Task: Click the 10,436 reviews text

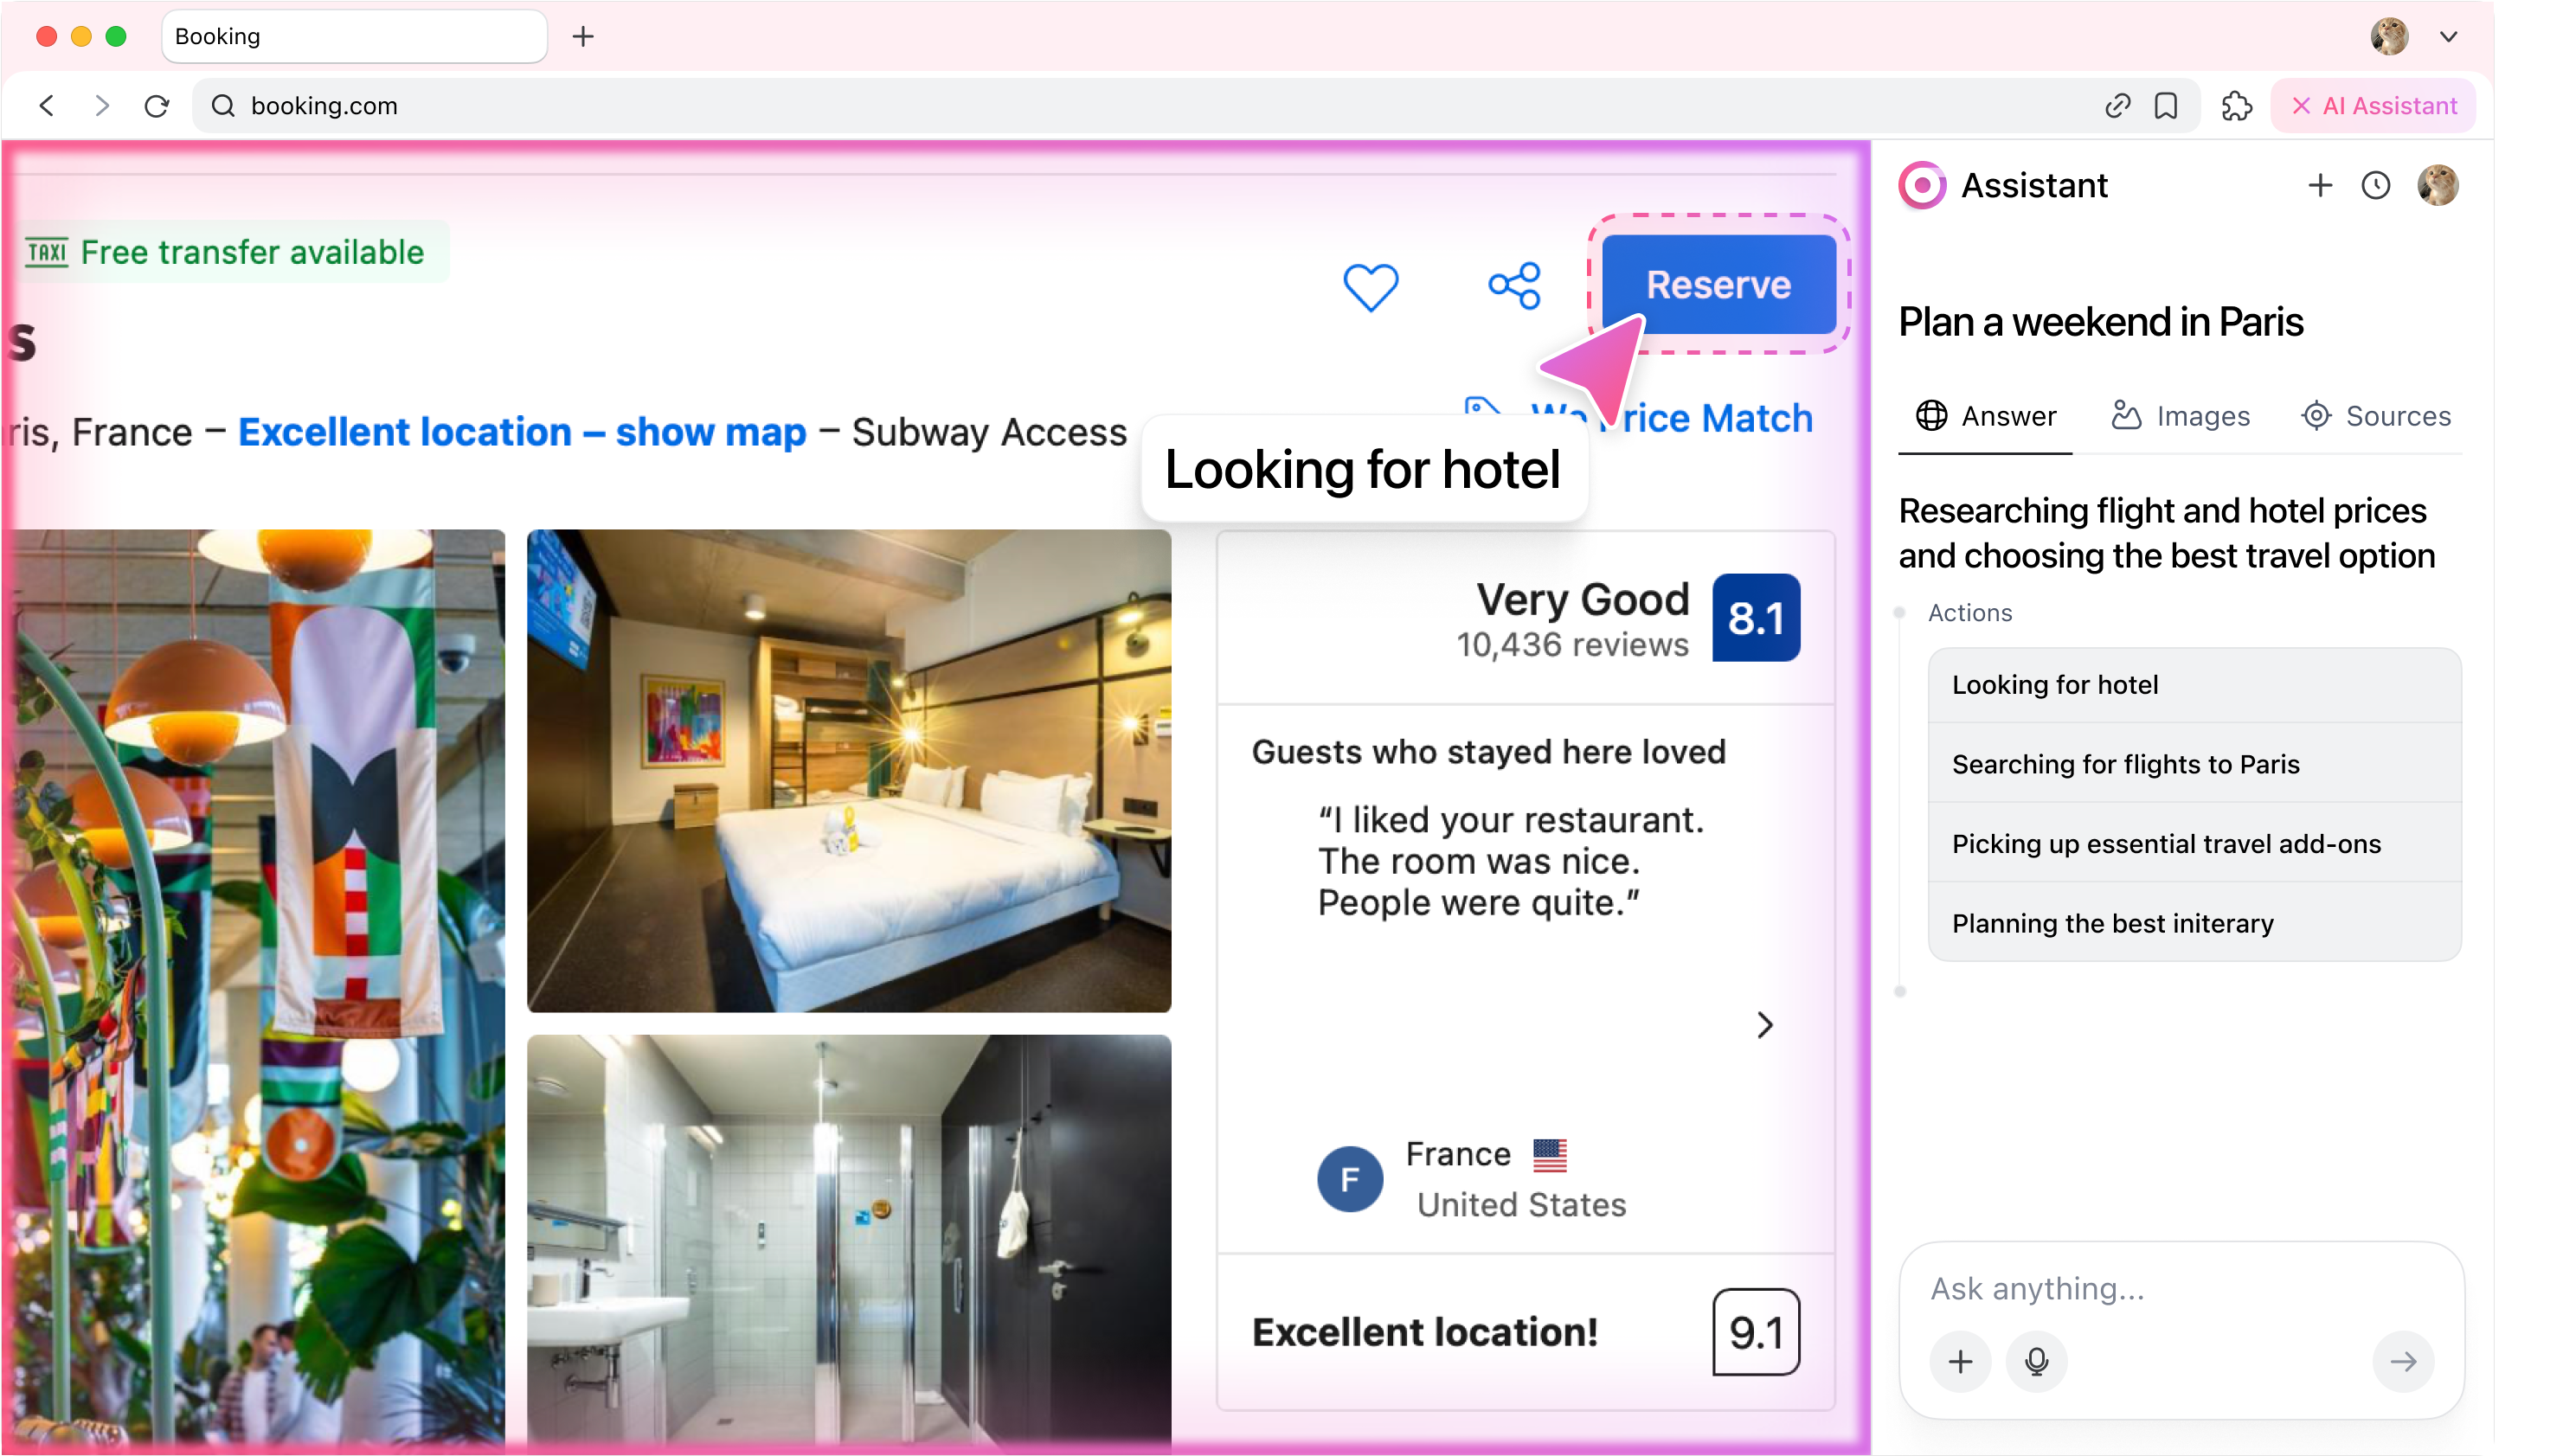Action: 1572,645
